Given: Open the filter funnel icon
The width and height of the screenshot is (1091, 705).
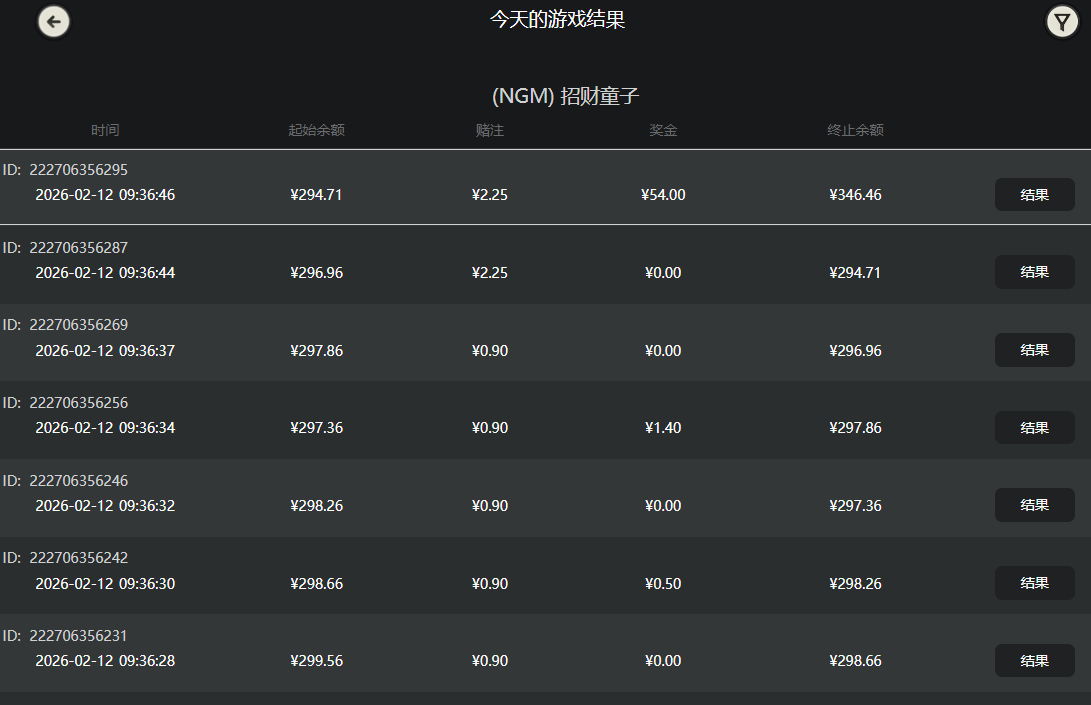Looking at the screenshot, I should pos(1061,21).
